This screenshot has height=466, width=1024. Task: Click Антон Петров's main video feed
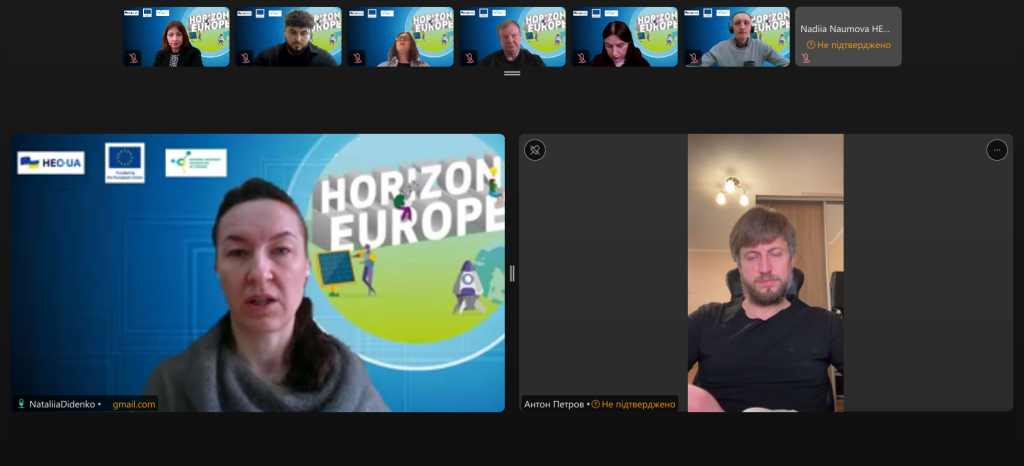click(x=765, y=270)
